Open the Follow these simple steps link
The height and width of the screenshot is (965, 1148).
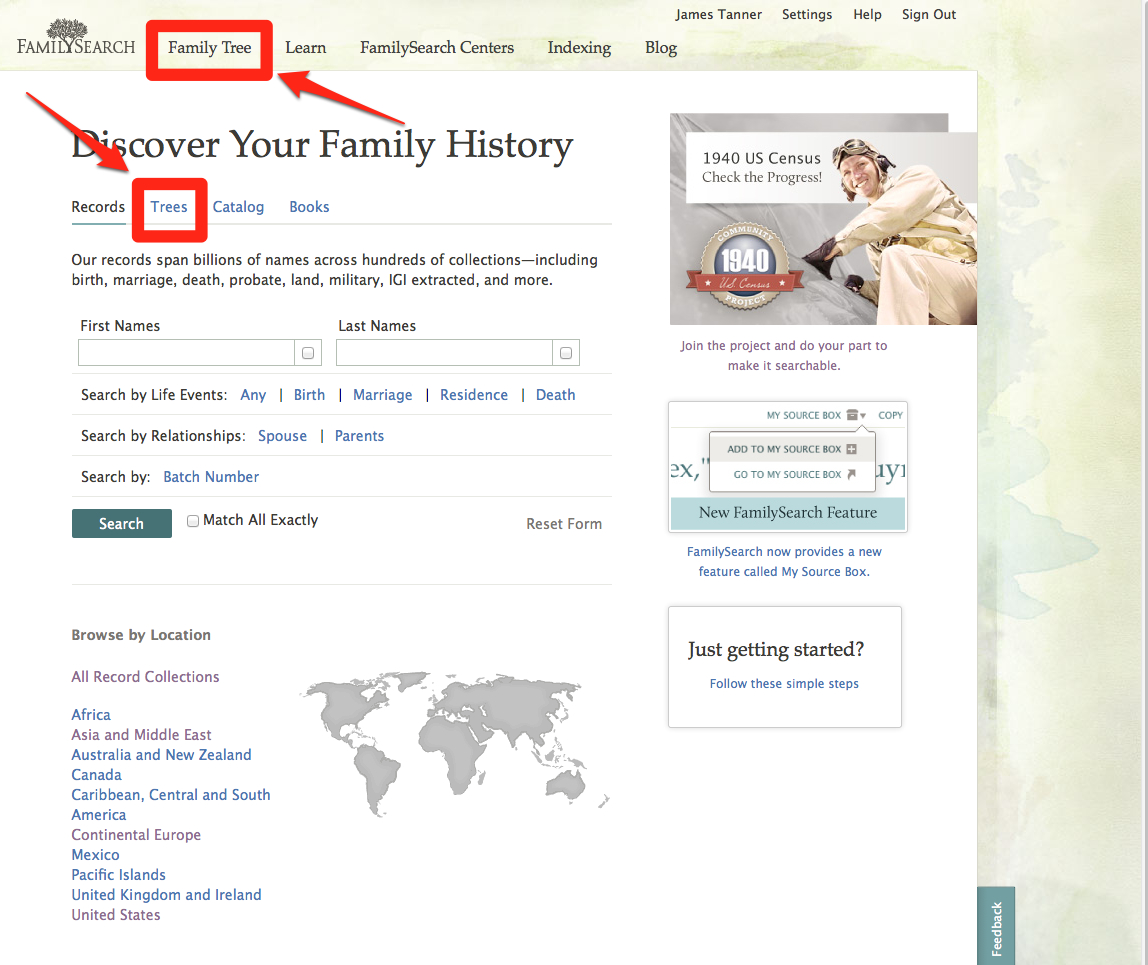(784, 683)
